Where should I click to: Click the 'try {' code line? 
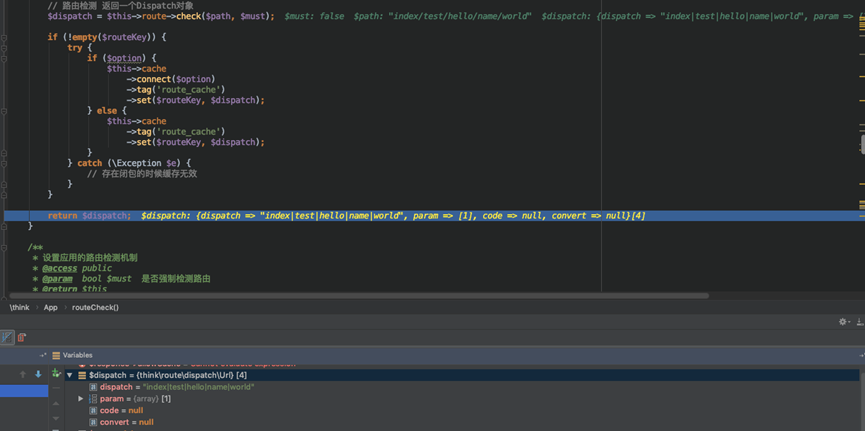pos(79,48)
